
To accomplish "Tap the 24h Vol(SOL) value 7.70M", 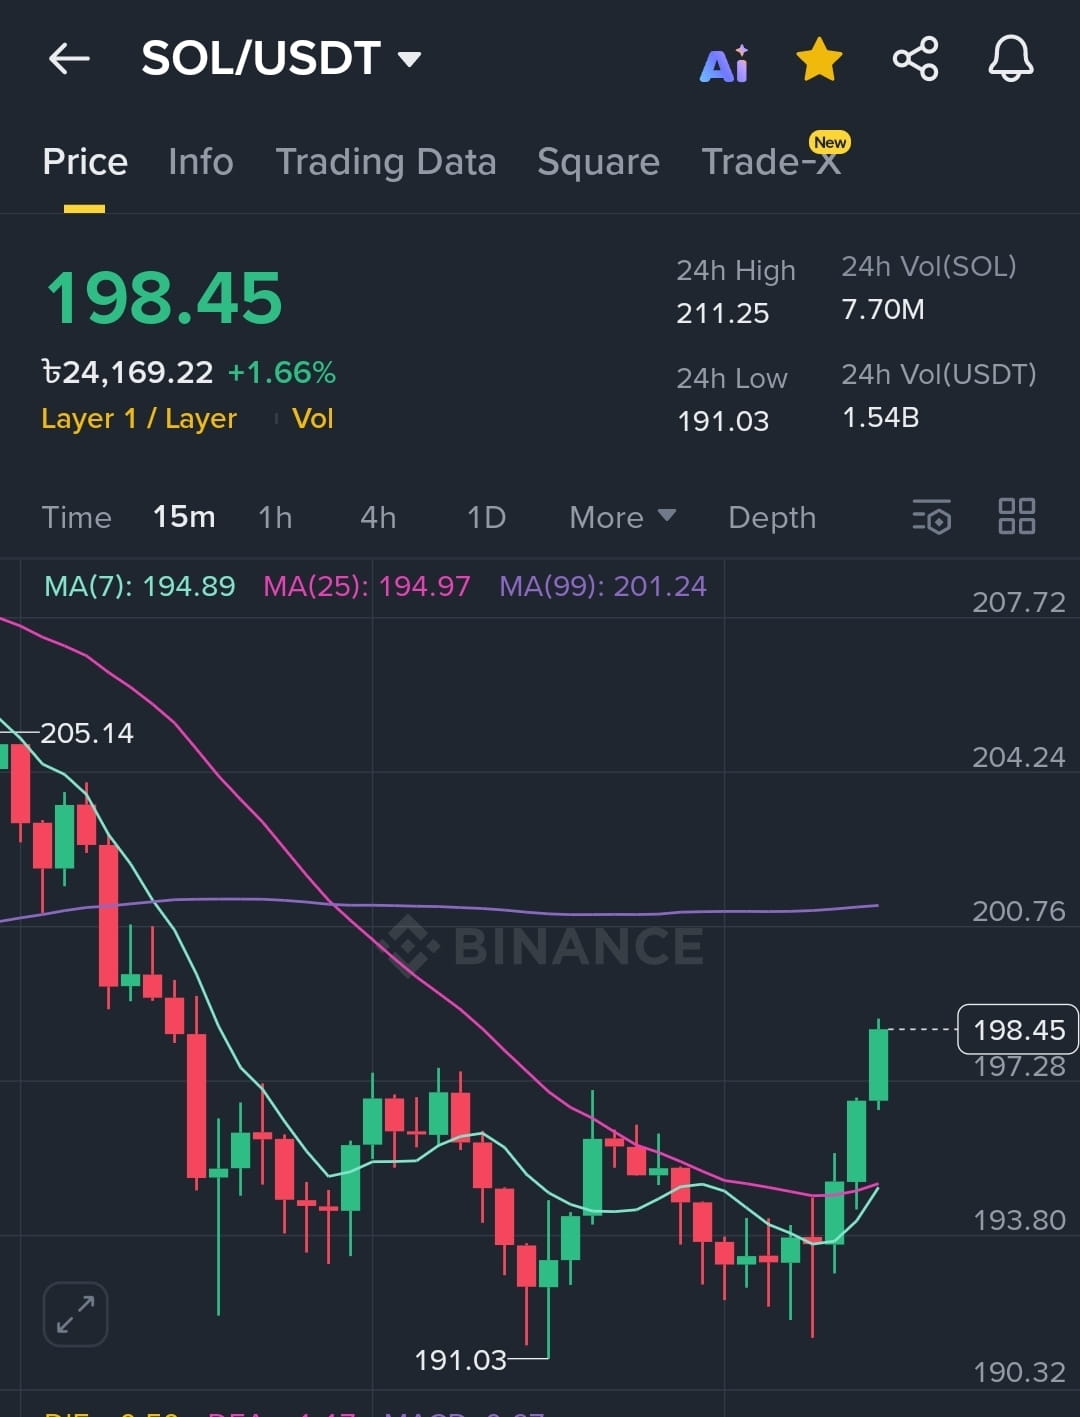I will point(883,309).
